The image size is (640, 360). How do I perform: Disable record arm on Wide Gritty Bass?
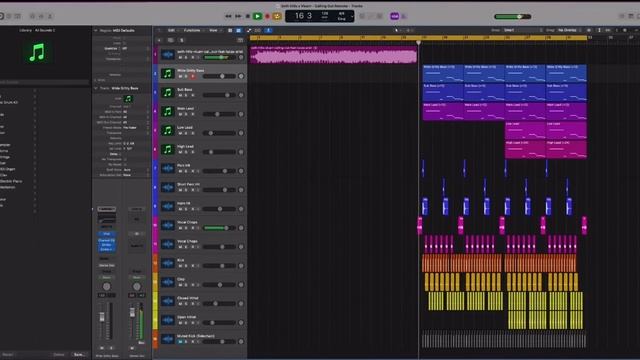coord(193,76)
